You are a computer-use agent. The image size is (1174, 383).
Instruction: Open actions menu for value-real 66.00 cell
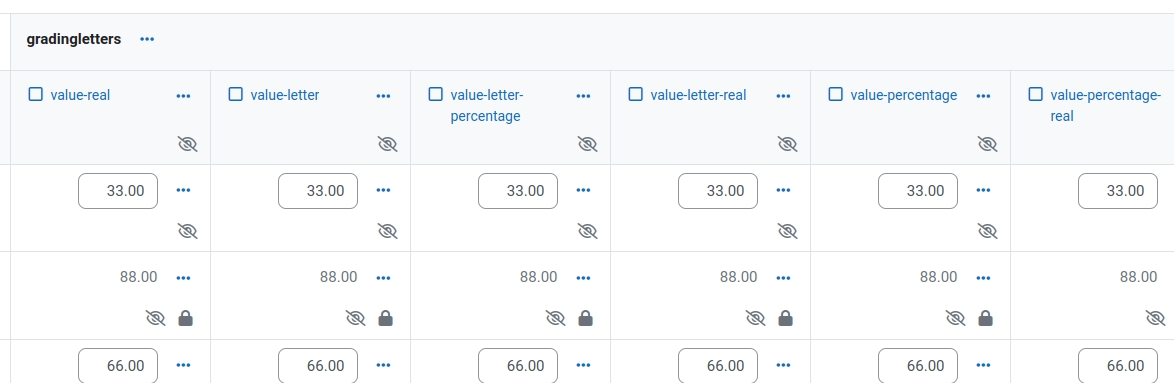183,365
